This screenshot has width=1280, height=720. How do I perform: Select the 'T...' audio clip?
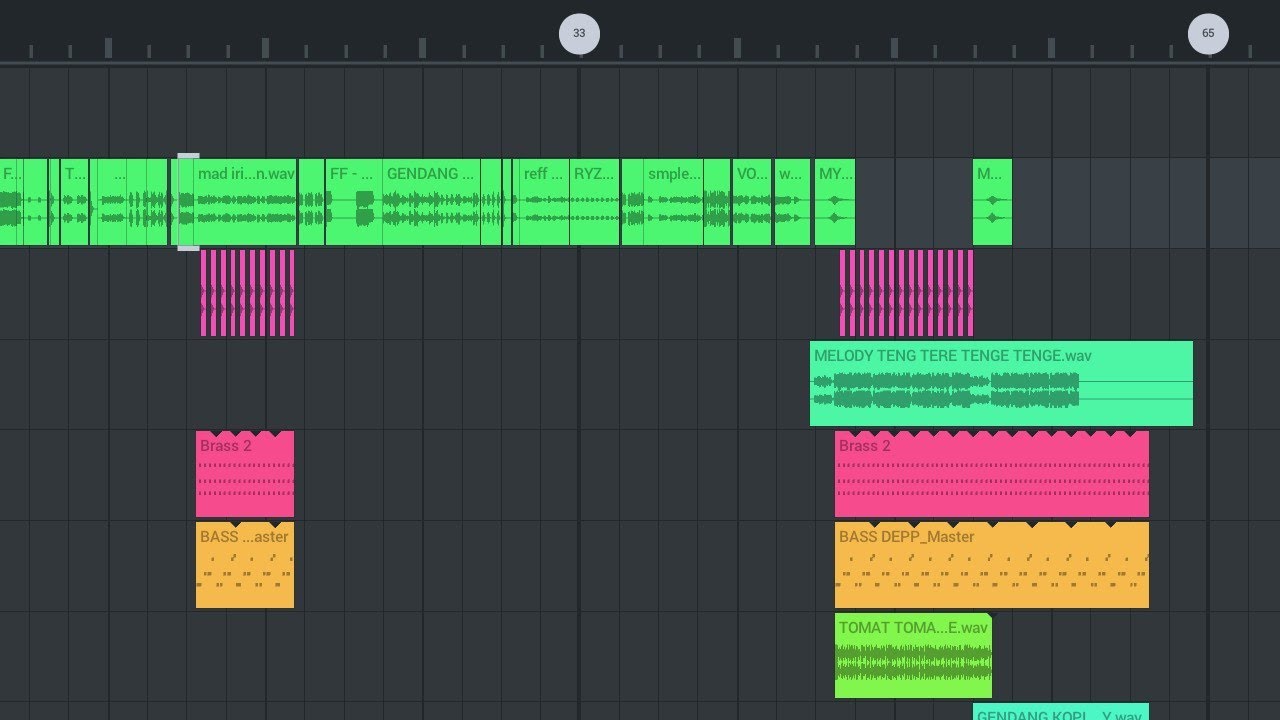75,201
